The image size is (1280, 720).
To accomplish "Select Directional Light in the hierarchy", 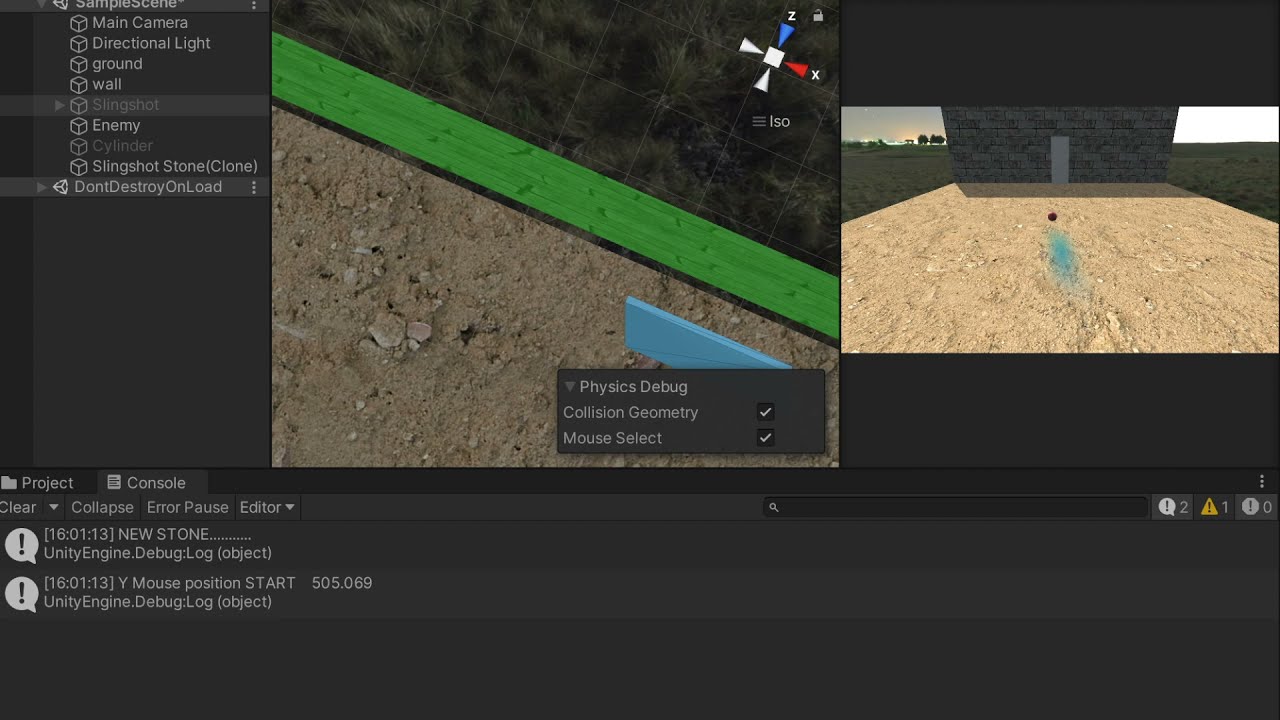I will pyautogui.click(x=151, y=44).
